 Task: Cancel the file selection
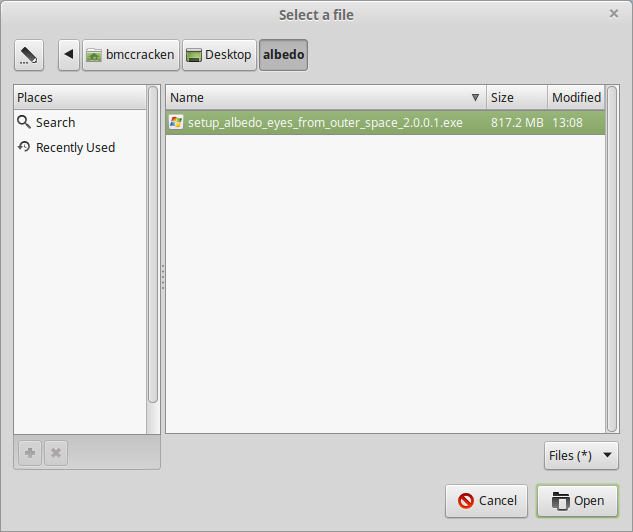[486, 501]
